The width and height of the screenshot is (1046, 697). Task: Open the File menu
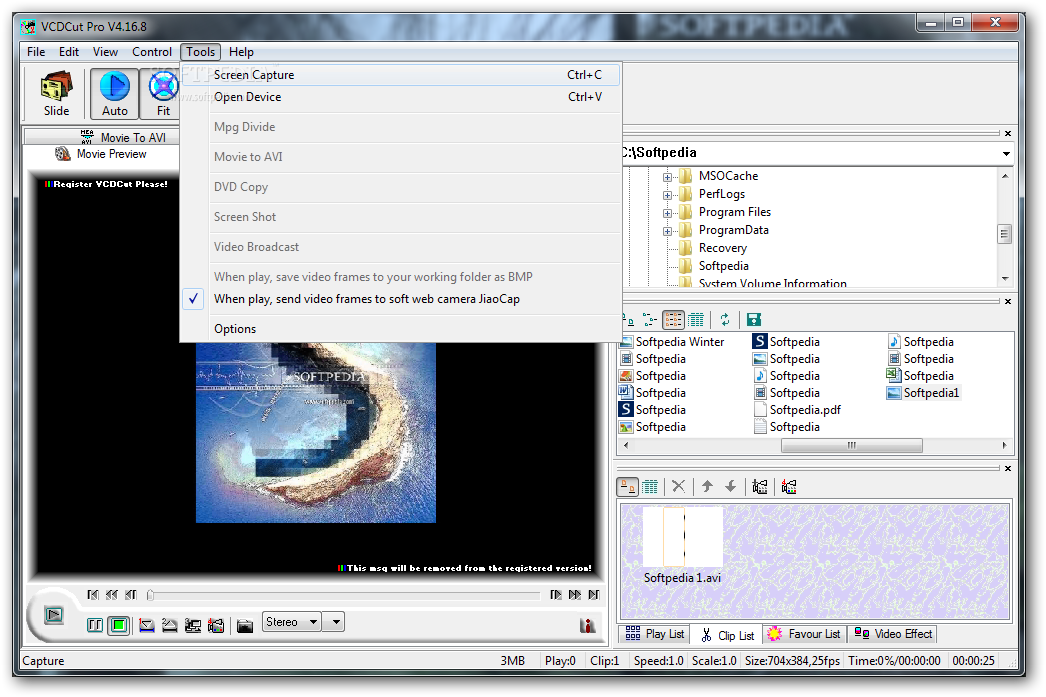click(x=36, y=52)
